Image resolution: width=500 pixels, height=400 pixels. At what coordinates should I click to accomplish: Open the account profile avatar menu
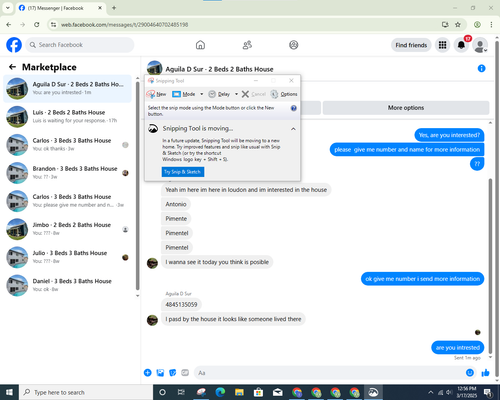point(480,45)
